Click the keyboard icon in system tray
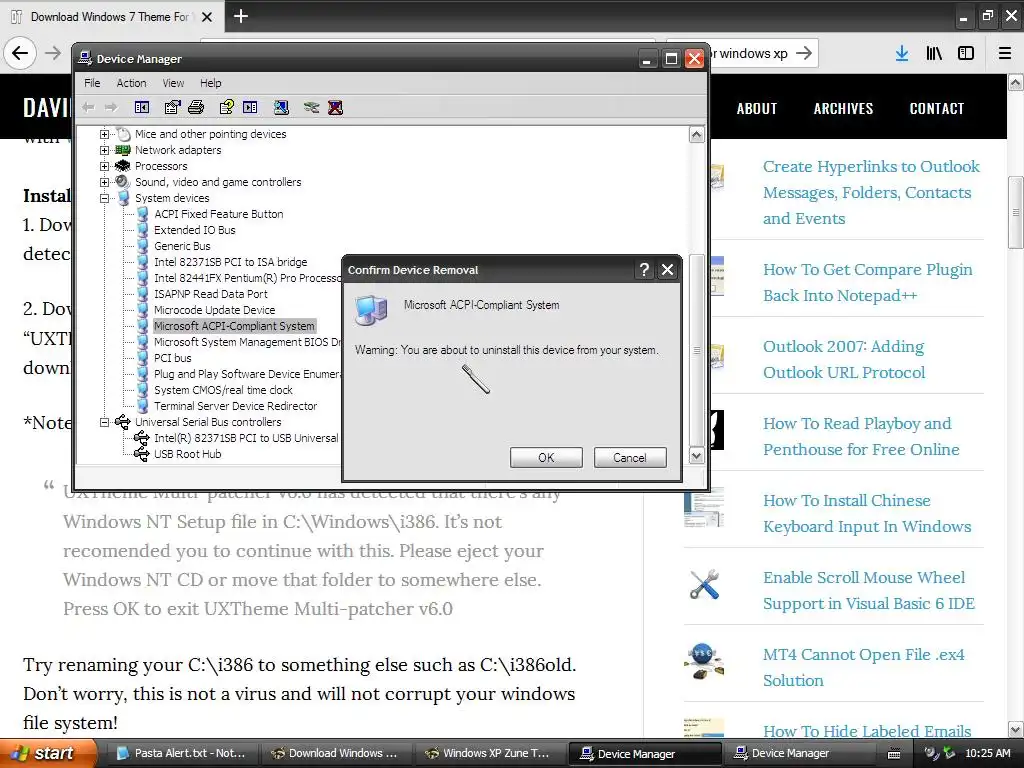This screenshot has width=1024, height=768. click(894, 754)
